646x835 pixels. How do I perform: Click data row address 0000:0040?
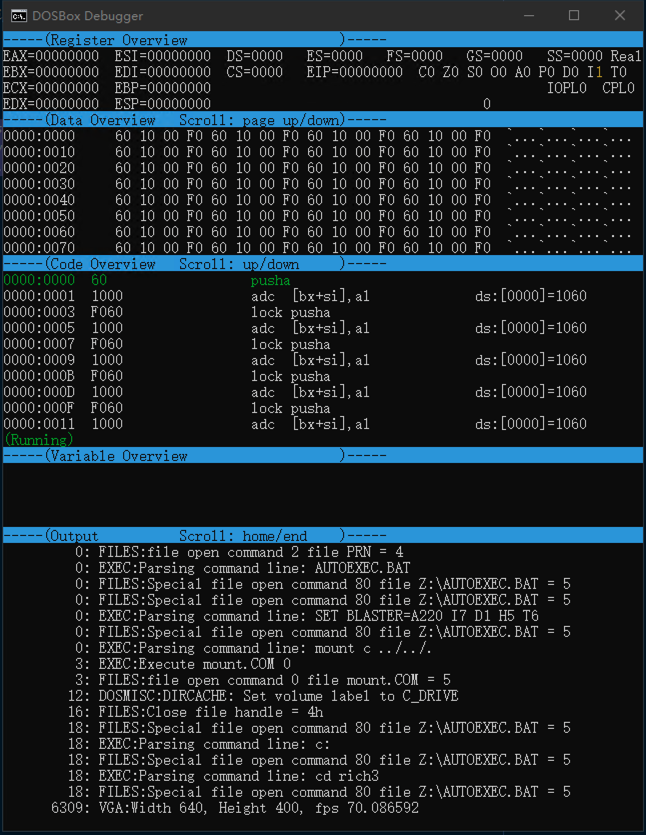click(x=39, y=200)
